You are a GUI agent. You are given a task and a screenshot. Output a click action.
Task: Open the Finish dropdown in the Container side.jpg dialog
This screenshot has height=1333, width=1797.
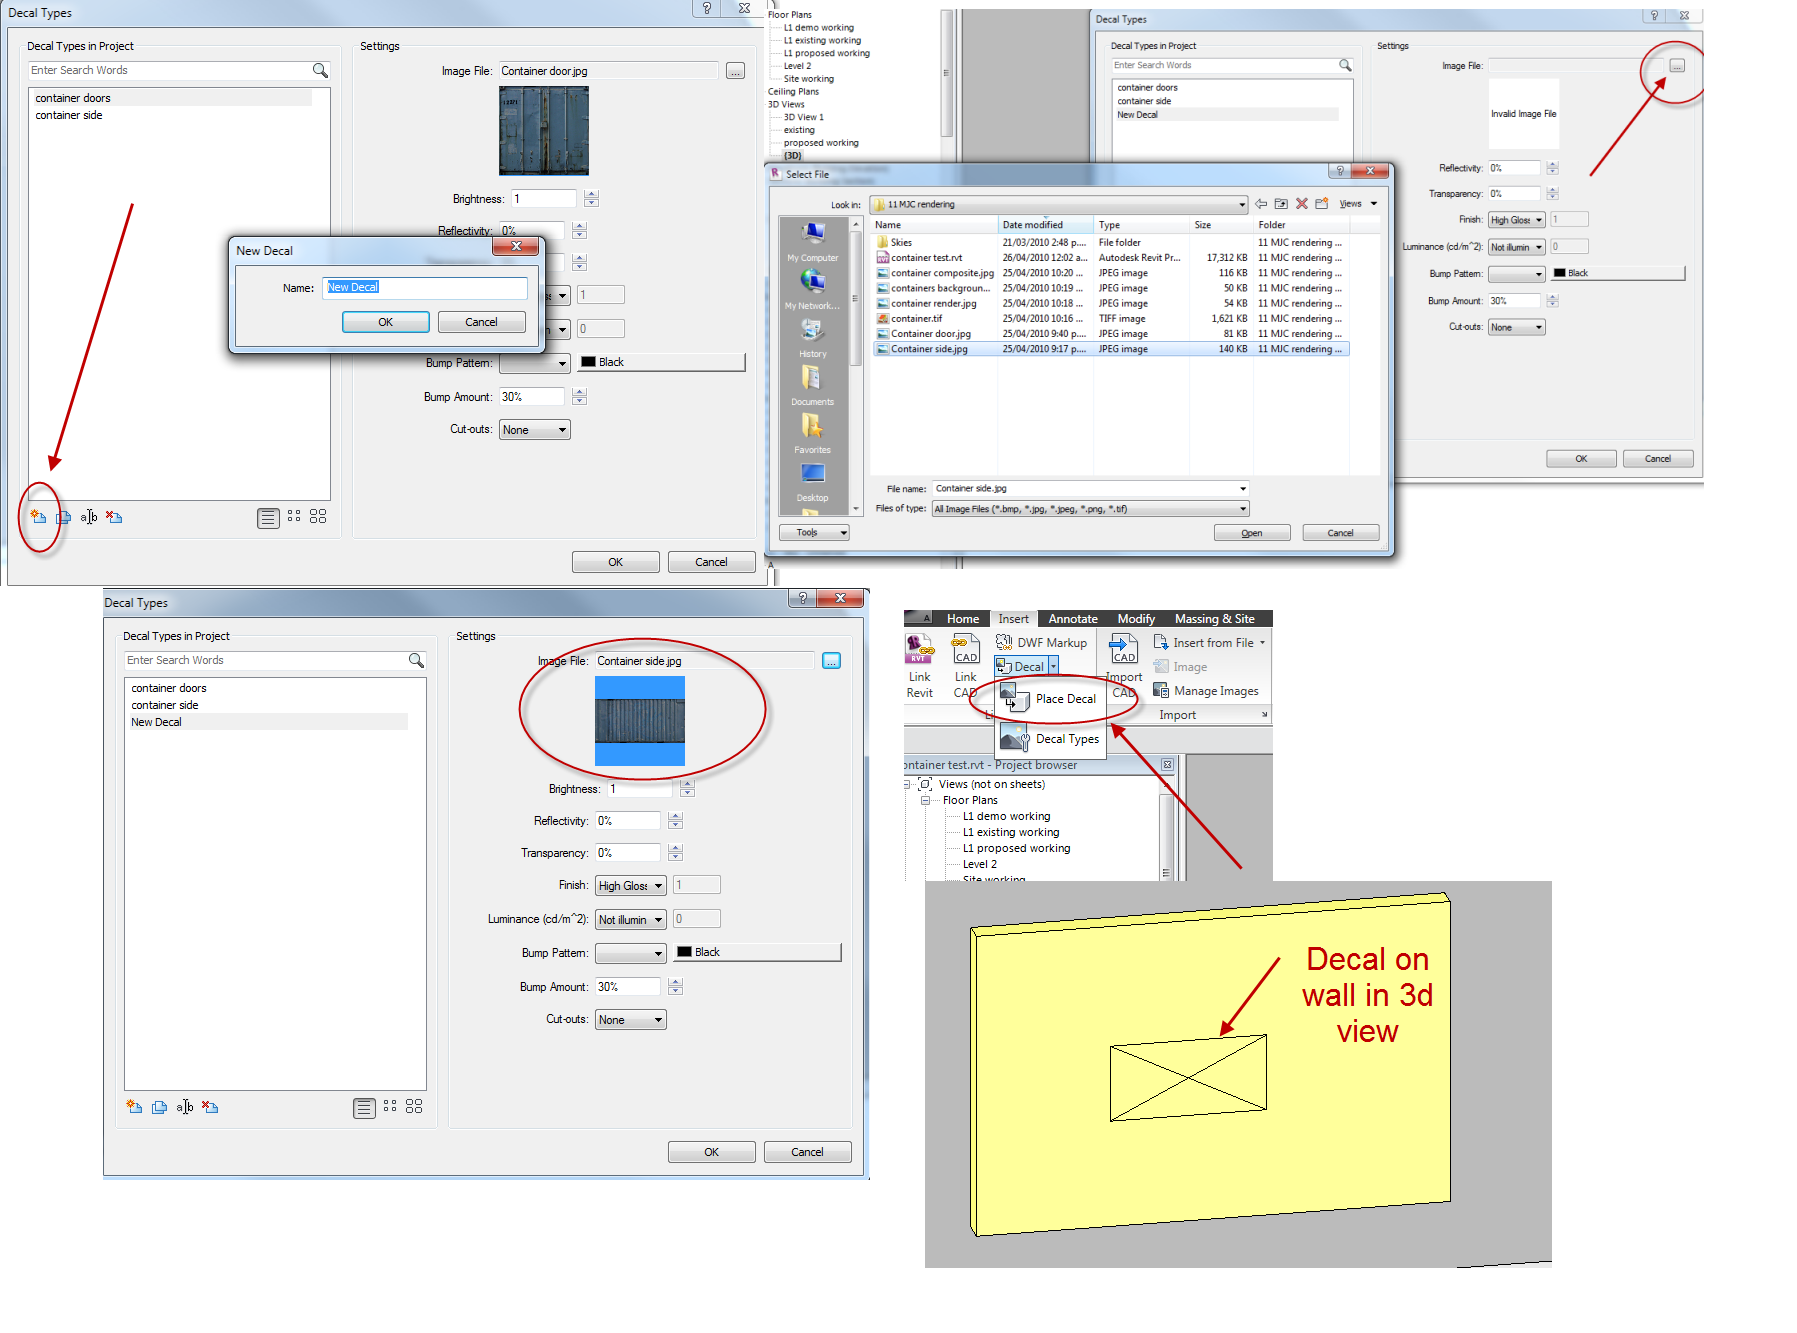631,886
